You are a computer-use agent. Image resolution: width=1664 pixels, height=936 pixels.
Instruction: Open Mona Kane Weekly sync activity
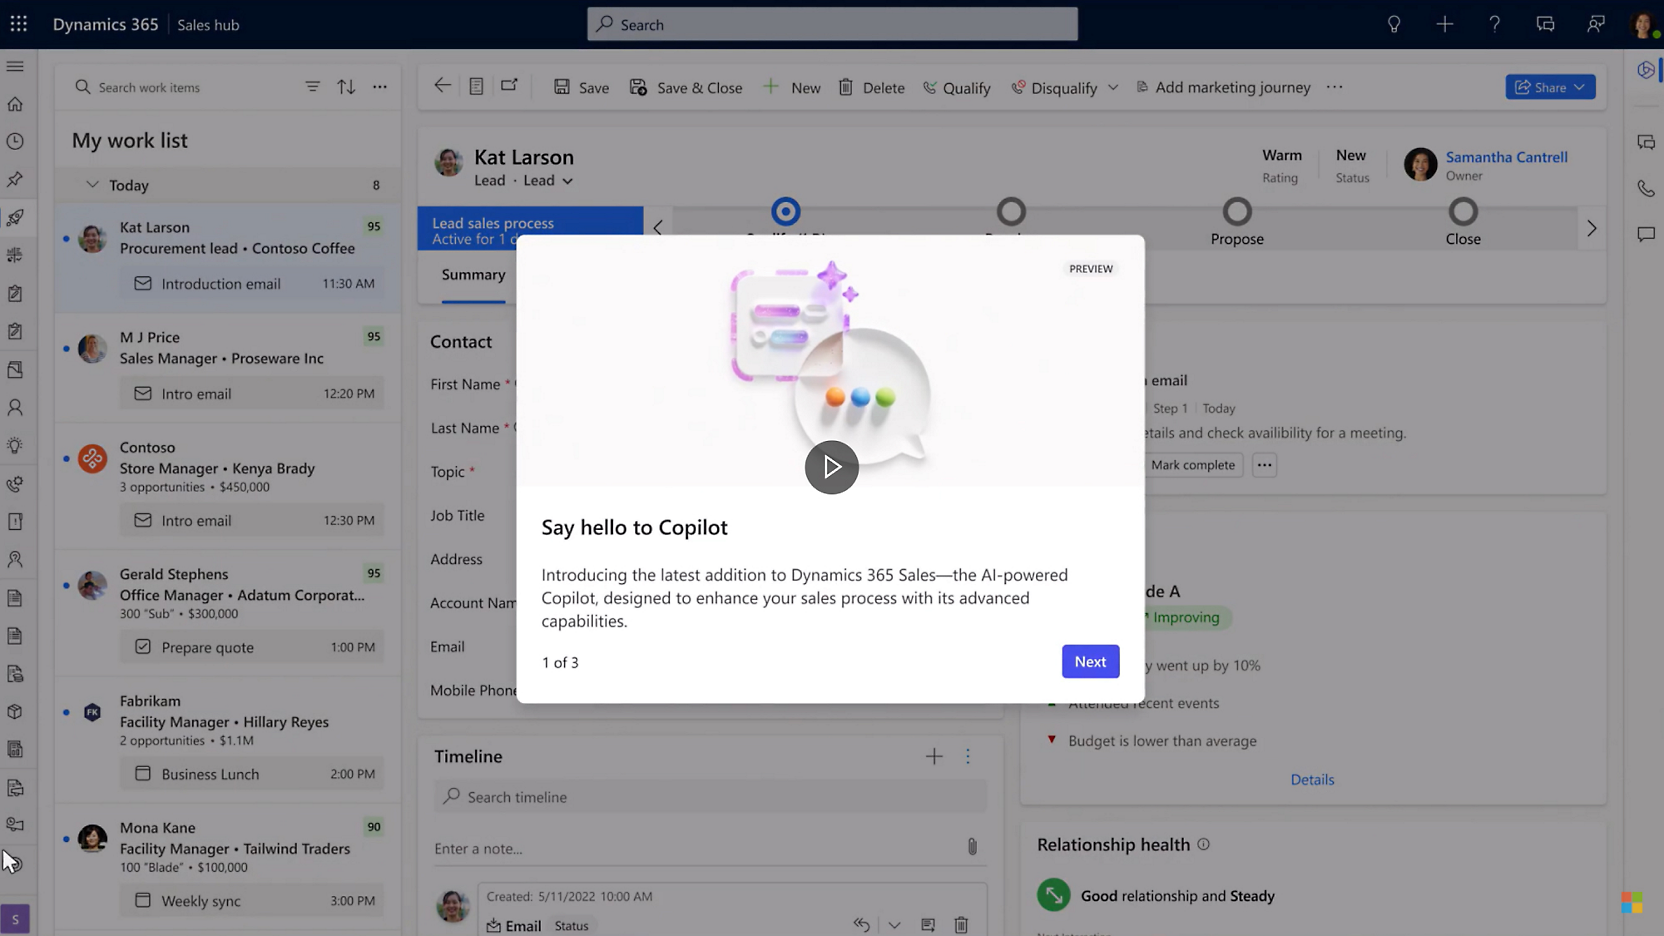coord(252,901)
